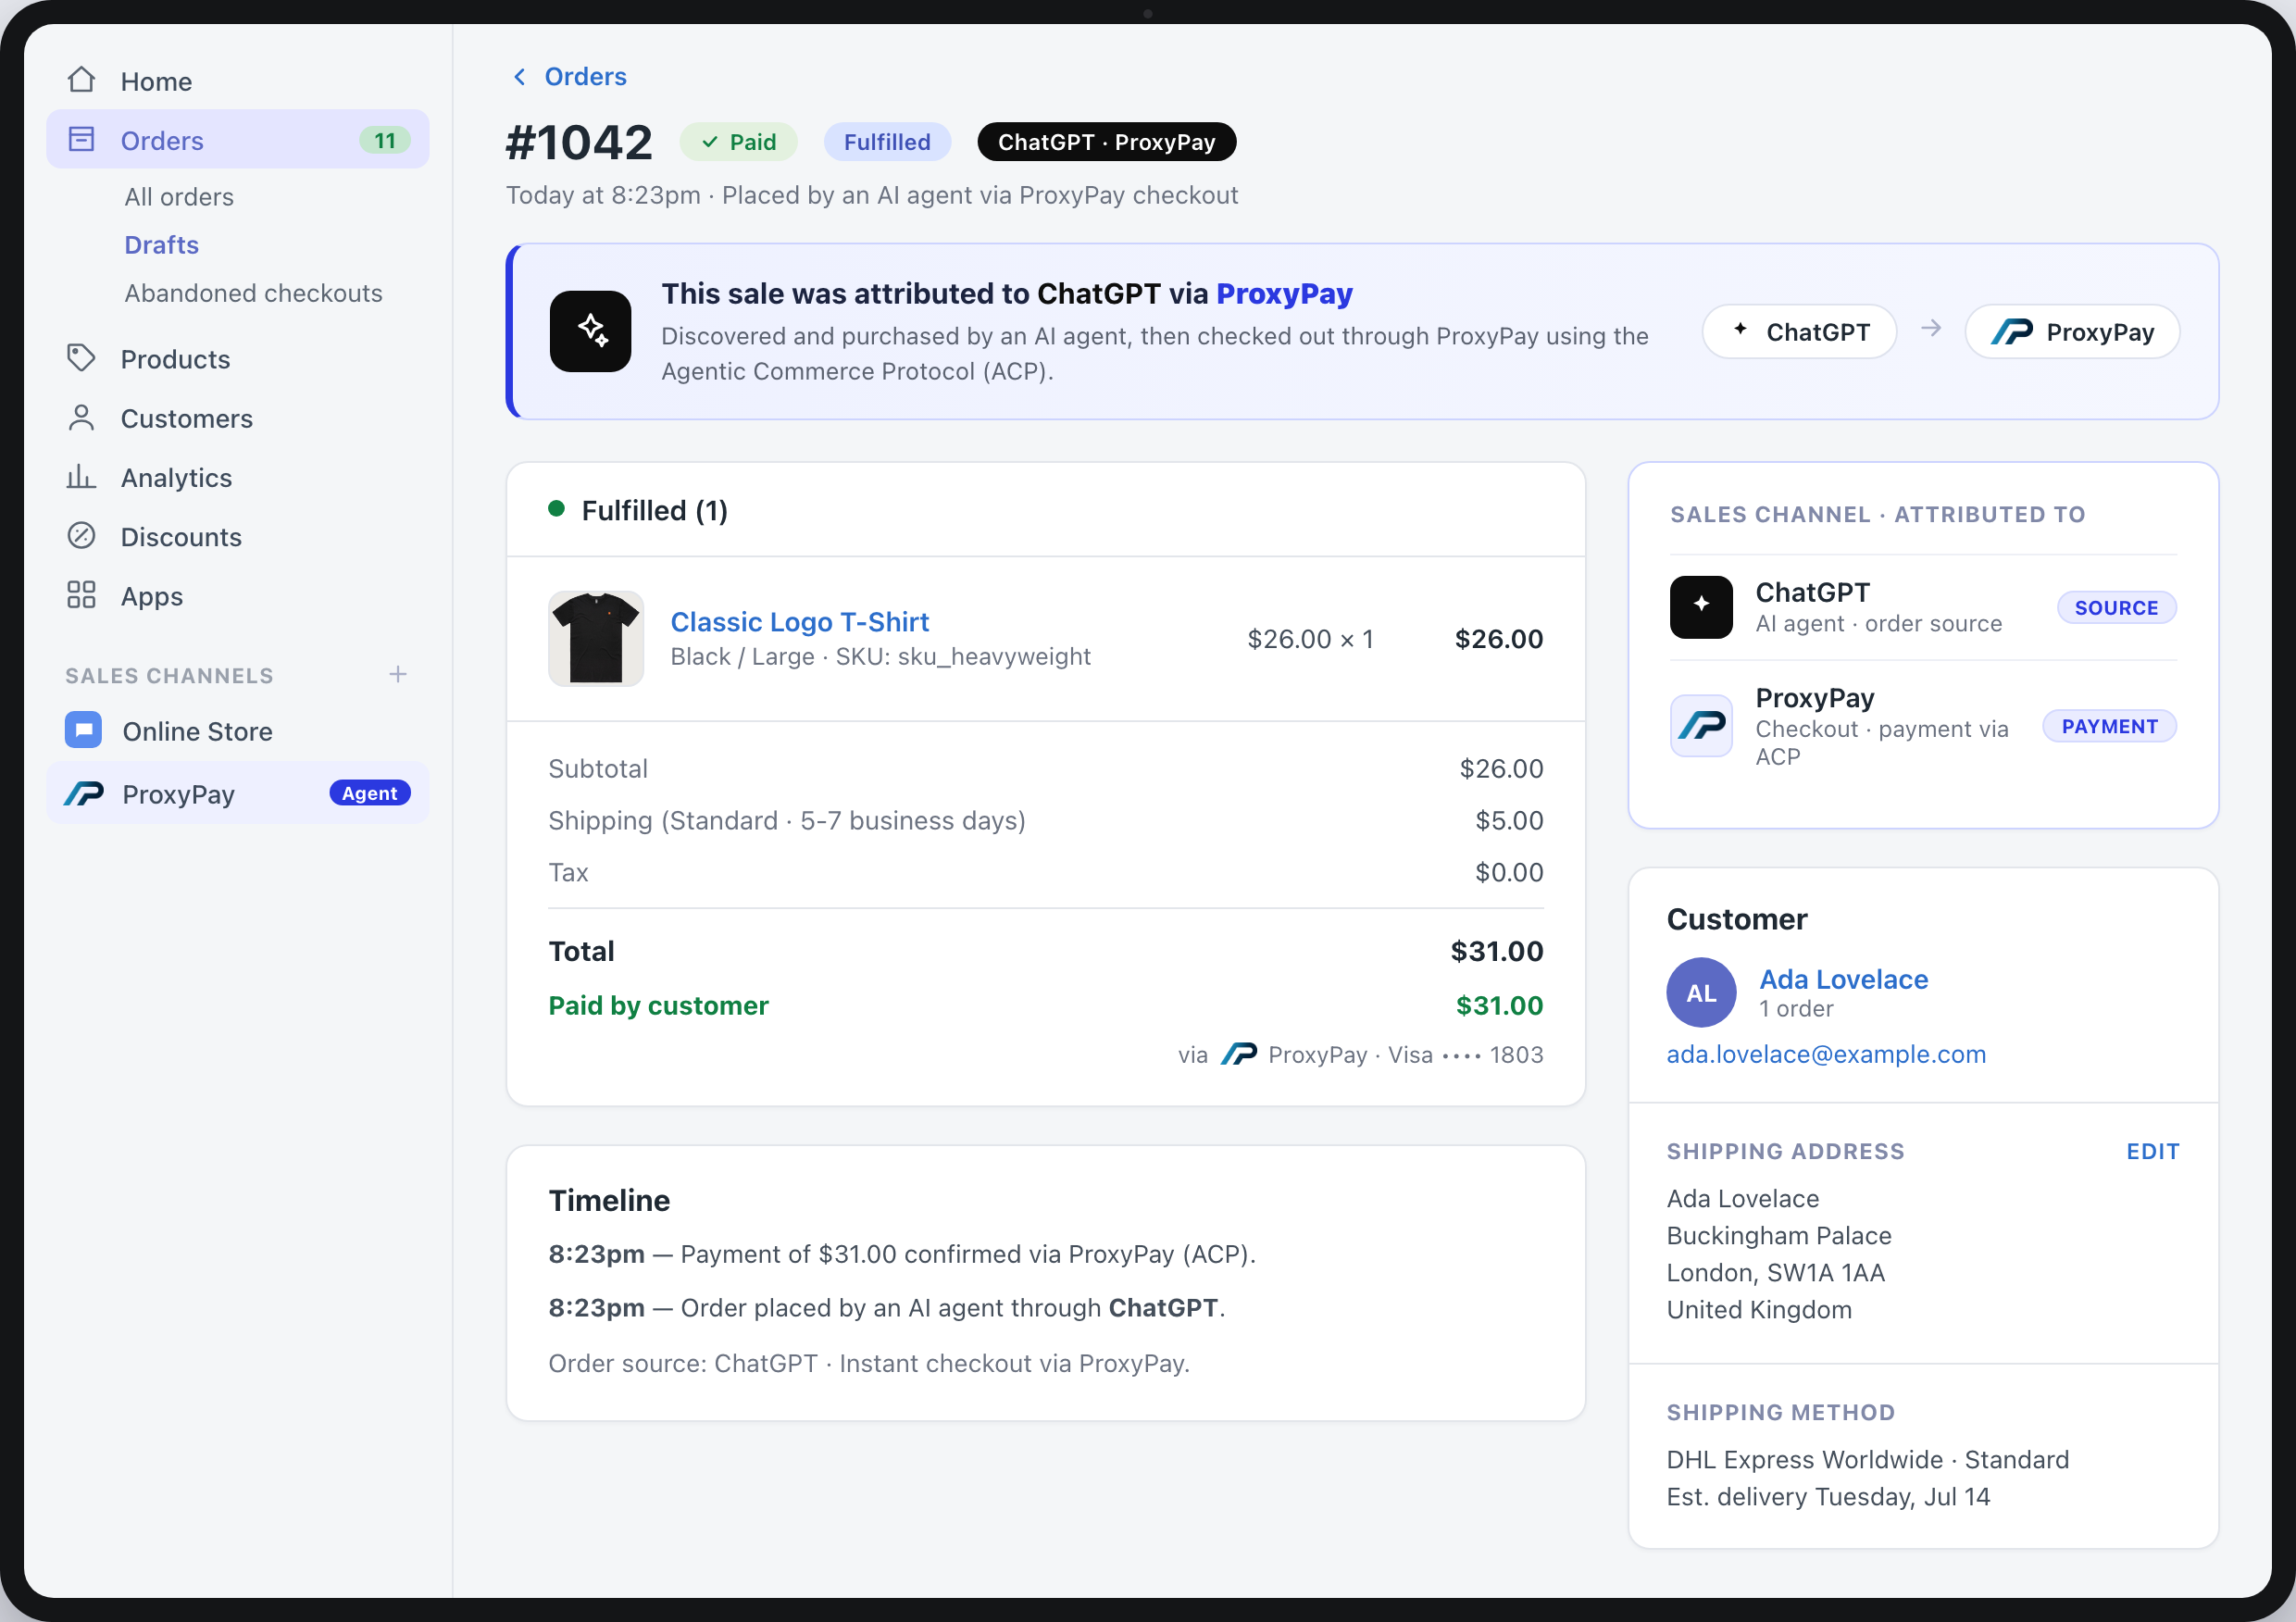Open Drafts sub-item
The image size is (2296, 1622).
coord(161,245)
